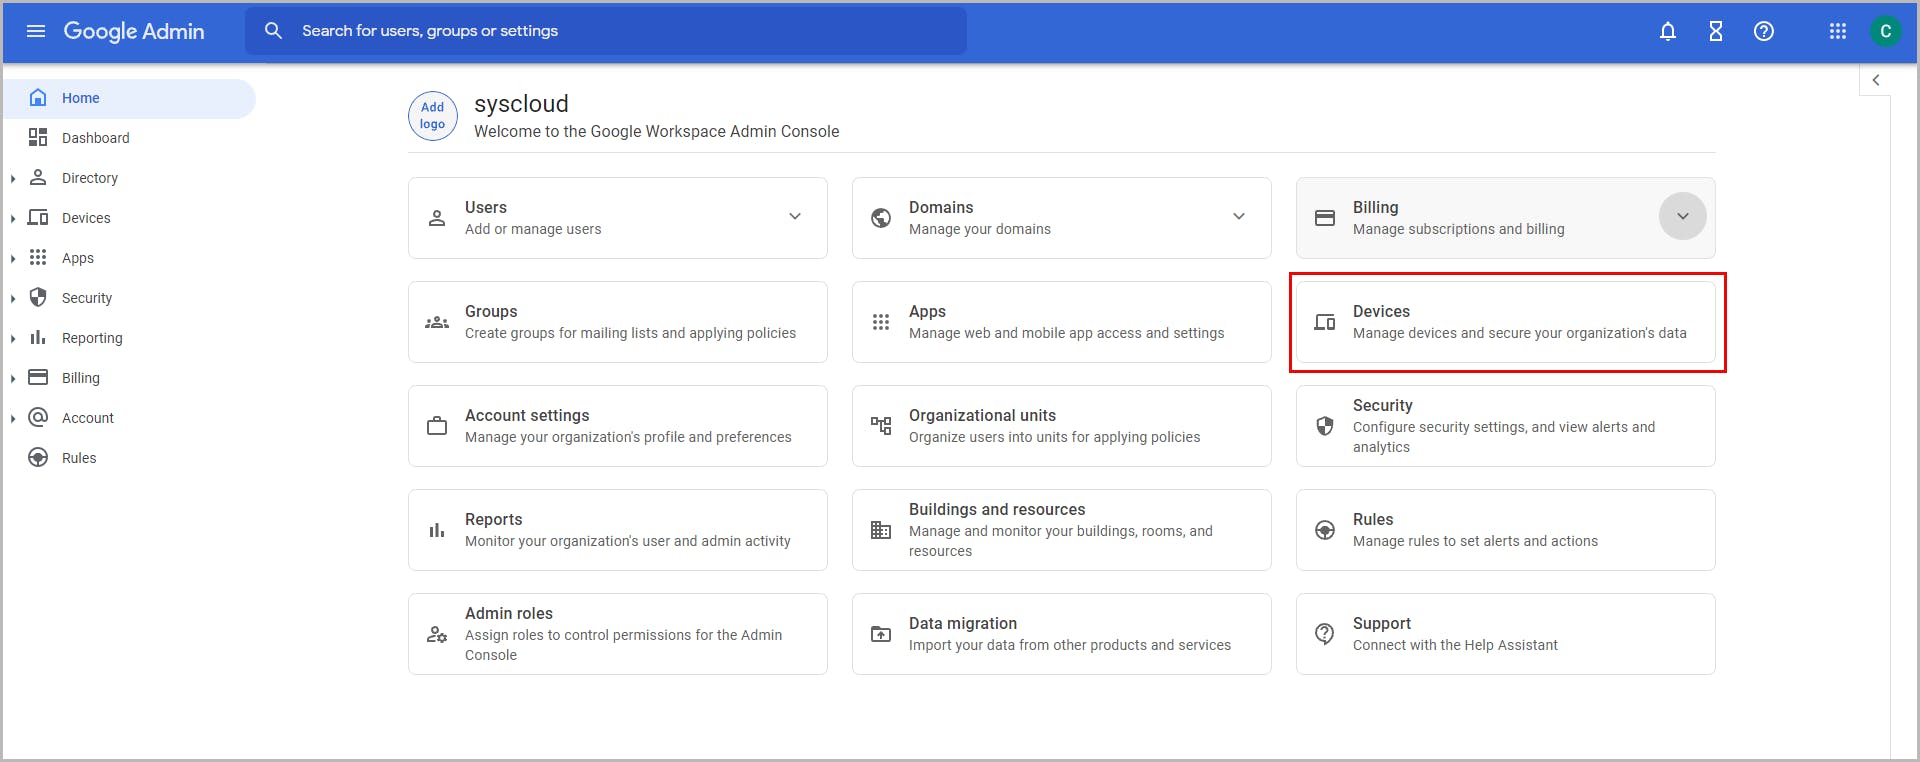Open the Reports card title

(x=494, y=520)
